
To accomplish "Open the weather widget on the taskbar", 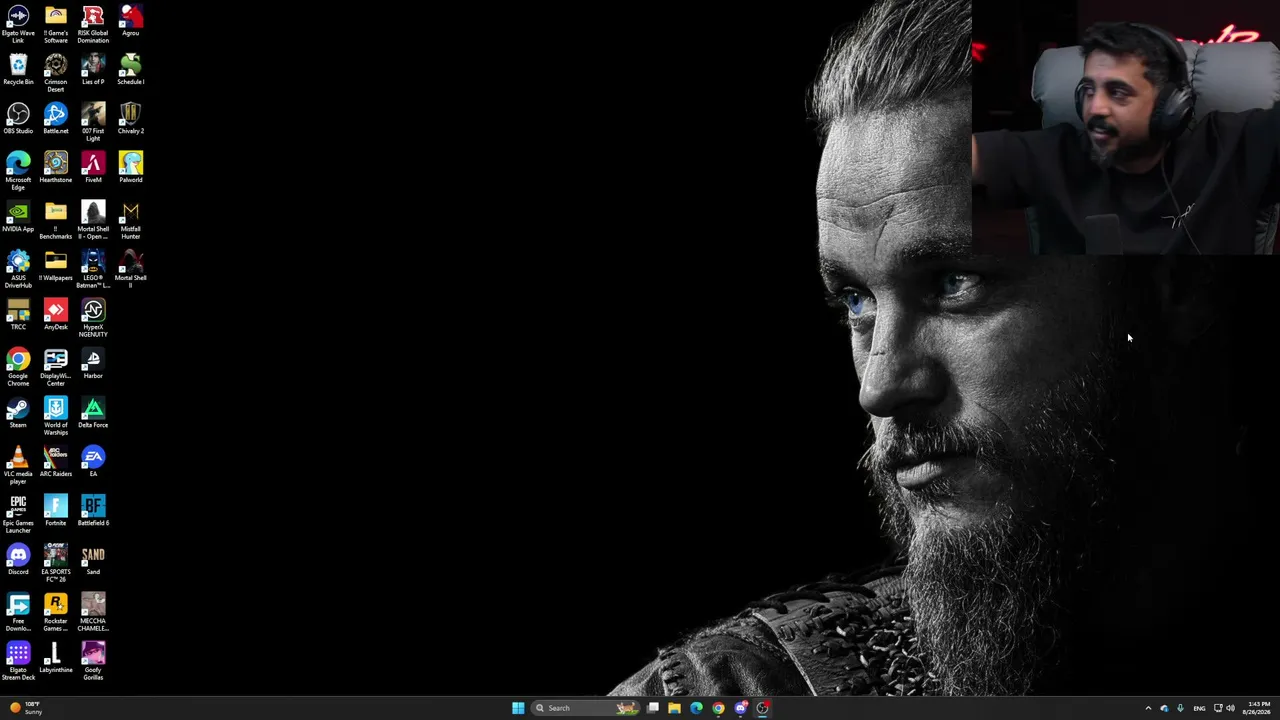I will [25, 708].
